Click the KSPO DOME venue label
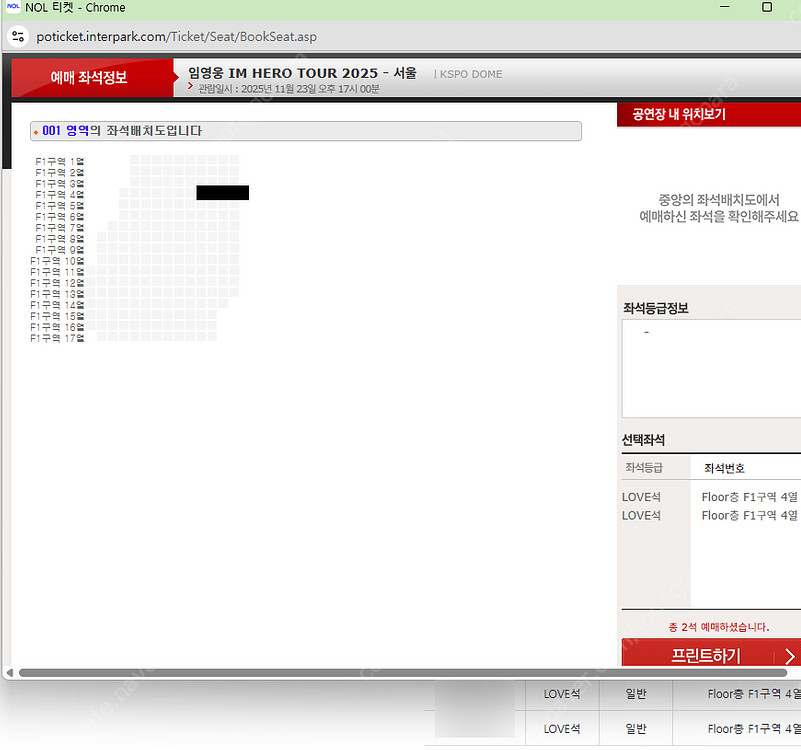 (x=470, y=74)
